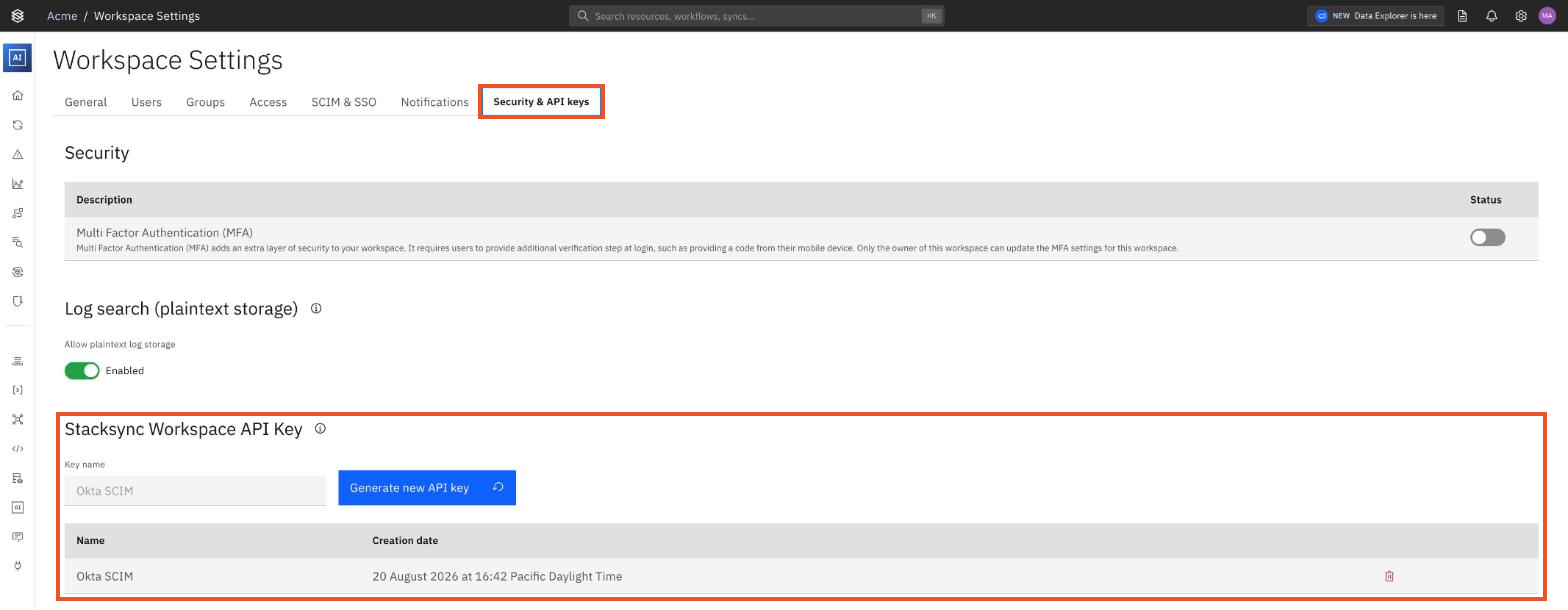Open the notifications bell in the top bar

point(1491,16)
